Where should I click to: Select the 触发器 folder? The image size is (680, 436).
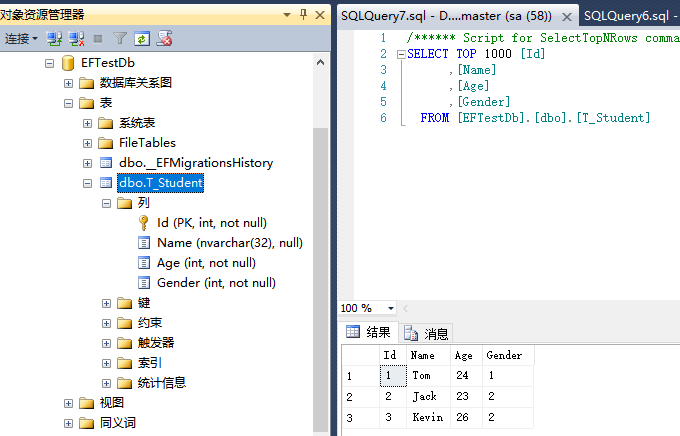[156, 343]
